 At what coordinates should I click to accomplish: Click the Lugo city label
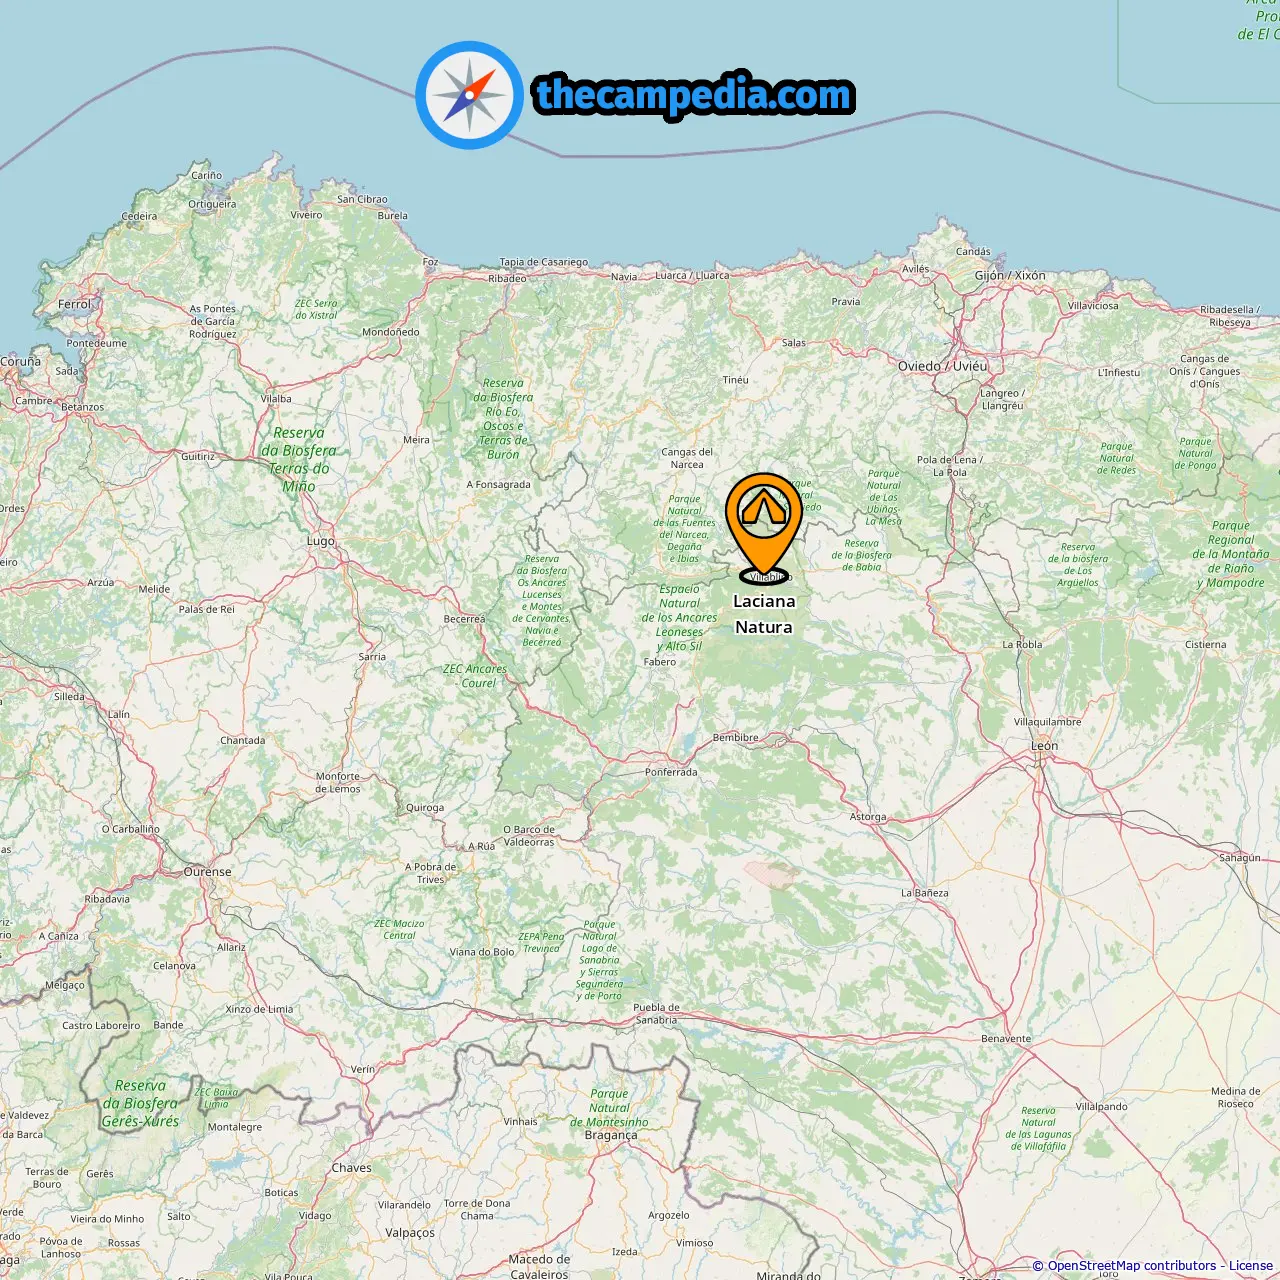coord(321,541)
